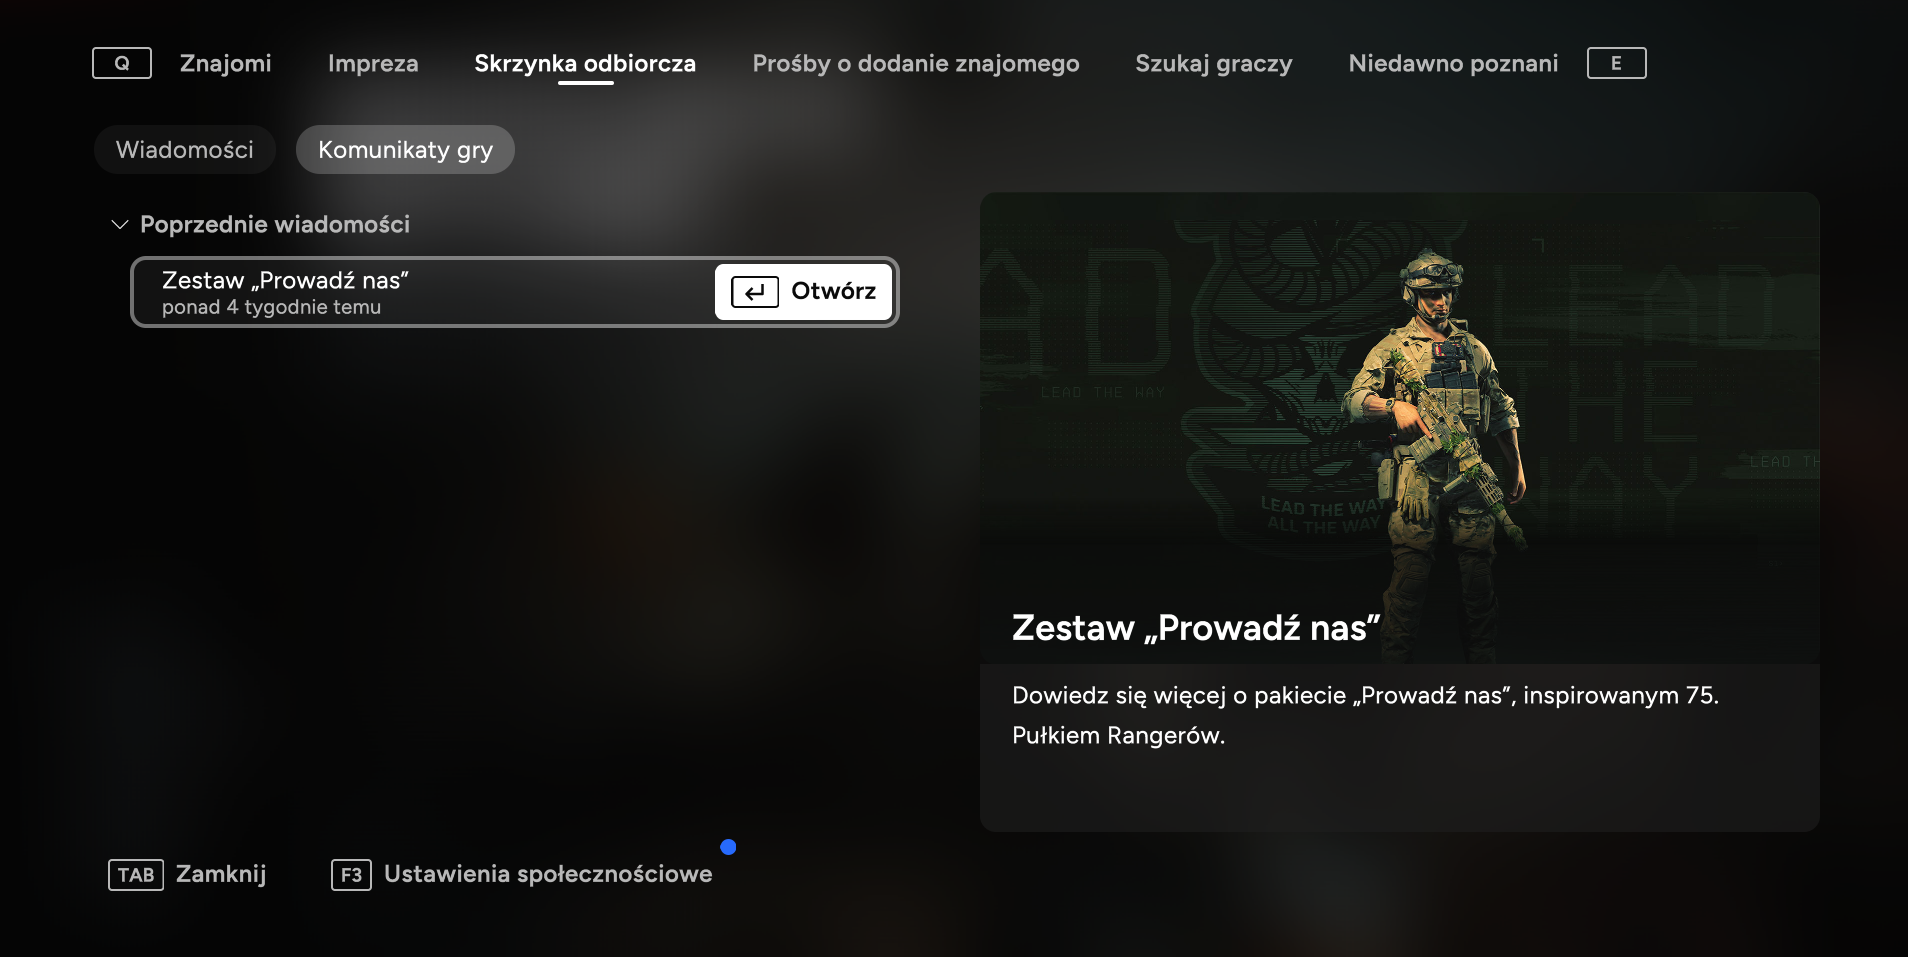Click Zamknij to close the panel
Screen dimensions: 1908x957
(221, 874)
